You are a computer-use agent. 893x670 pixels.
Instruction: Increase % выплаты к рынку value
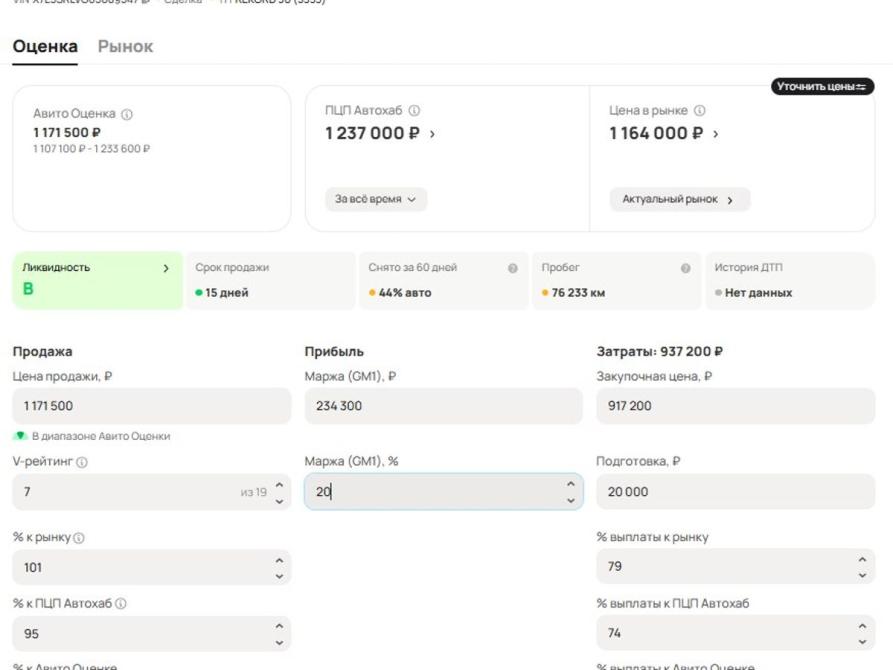(862, 559)
